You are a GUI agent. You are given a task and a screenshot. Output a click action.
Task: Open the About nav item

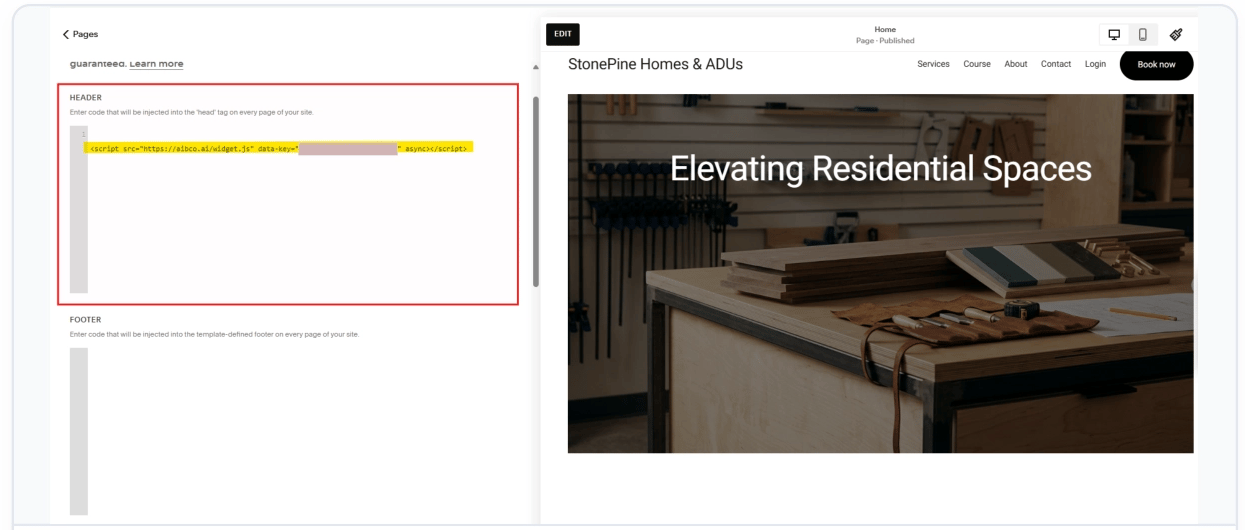point(1016,64)
